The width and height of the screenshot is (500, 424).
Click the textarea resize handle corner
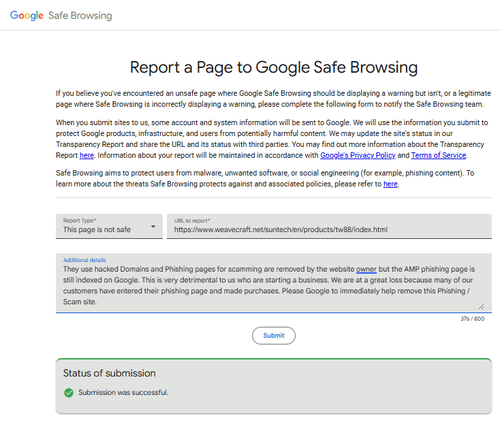click(481, 306)
